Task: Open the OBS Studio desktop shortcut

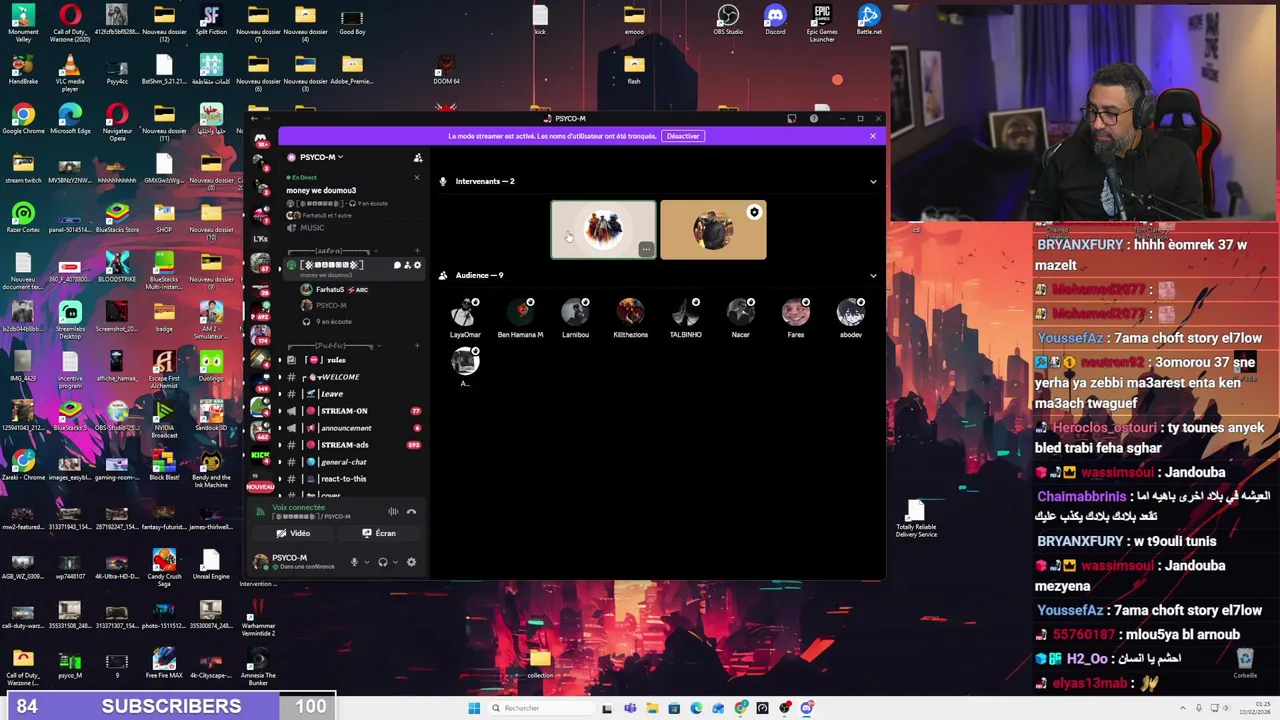Action: click(728, 20)
